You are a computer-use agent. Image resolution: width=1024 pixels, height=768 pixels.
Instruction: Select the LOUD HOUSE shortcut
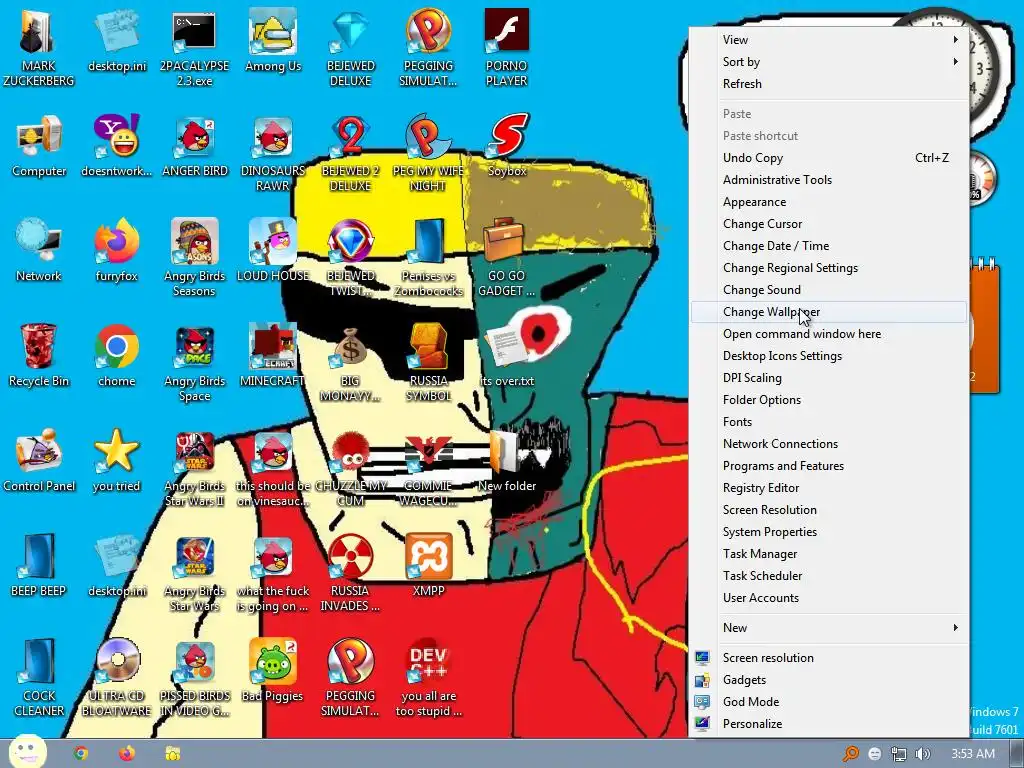point(273,250)
